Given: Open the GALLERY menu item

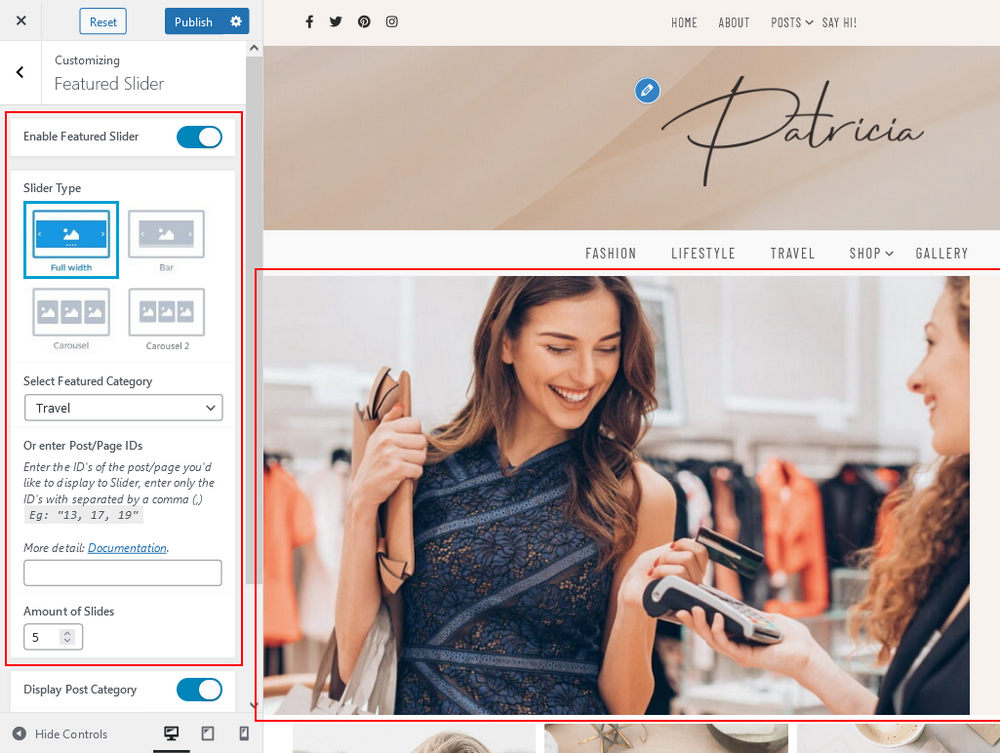Looking at the screenshot, I should pyautogui.click(x=941, y=254).
